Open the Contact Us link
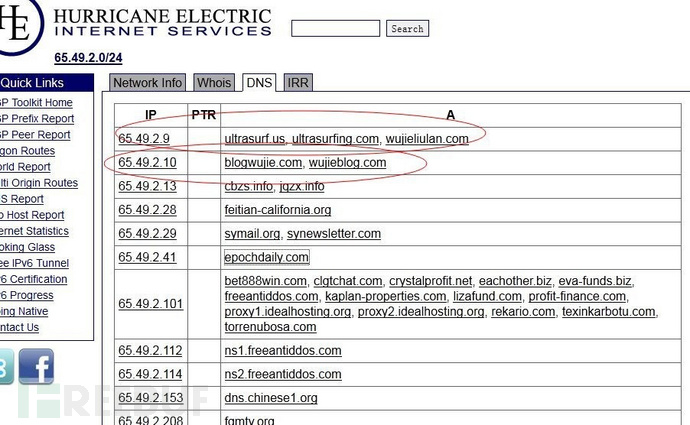Screen dimensions: 690x425 click(x=19, y=327)
